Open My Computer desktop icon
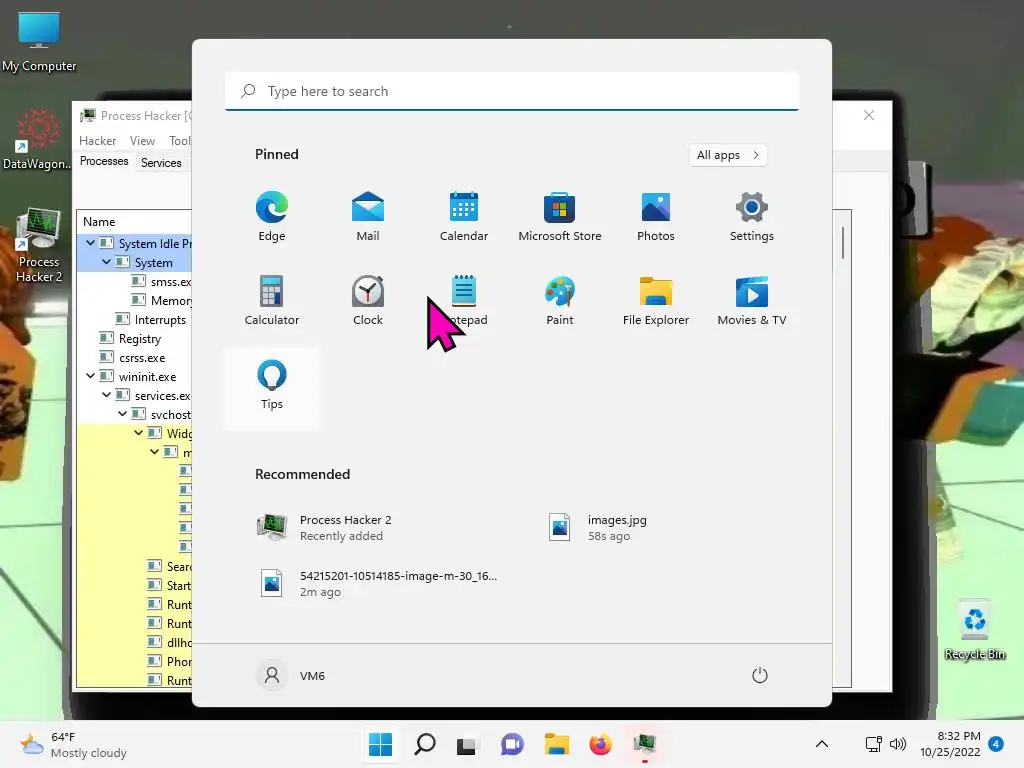Viewport: 1024px width, 768px height. (39, 42)
